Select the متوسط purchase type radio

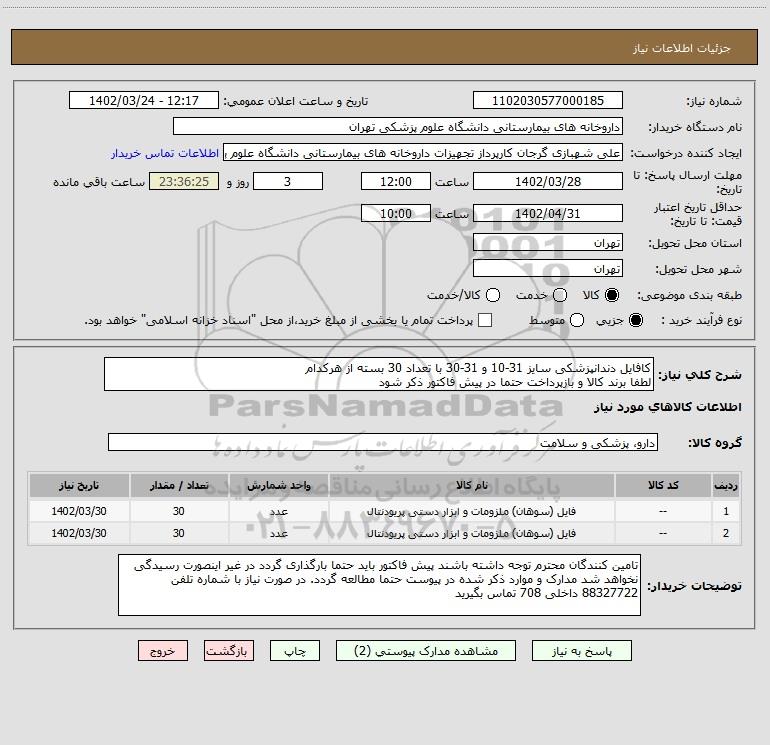click(x=577, y=320)
